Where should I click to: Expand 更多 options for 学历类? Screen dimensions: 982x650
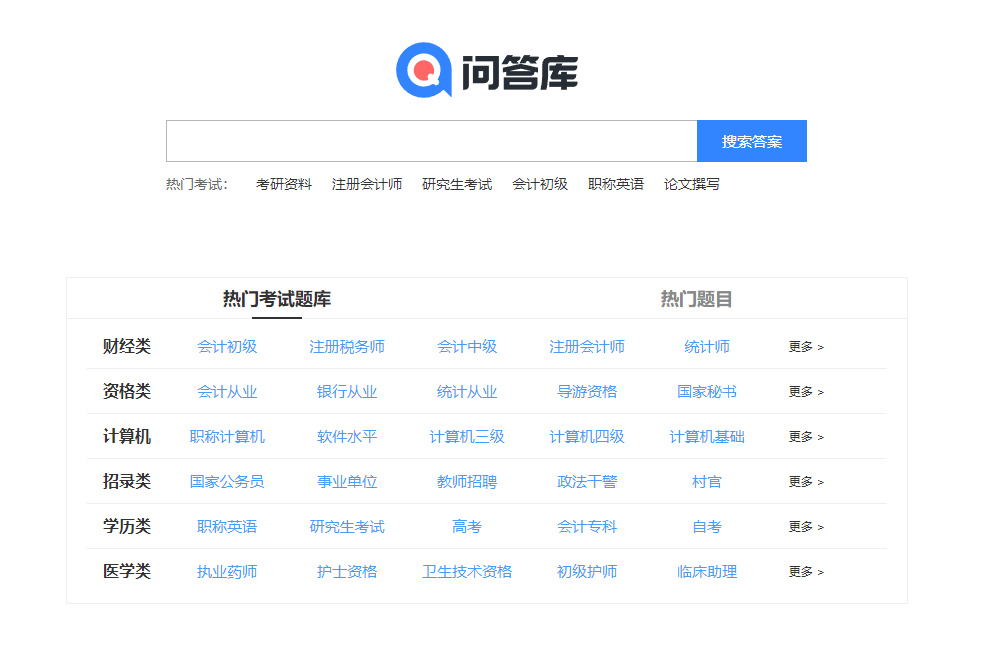tap(804, 526)
